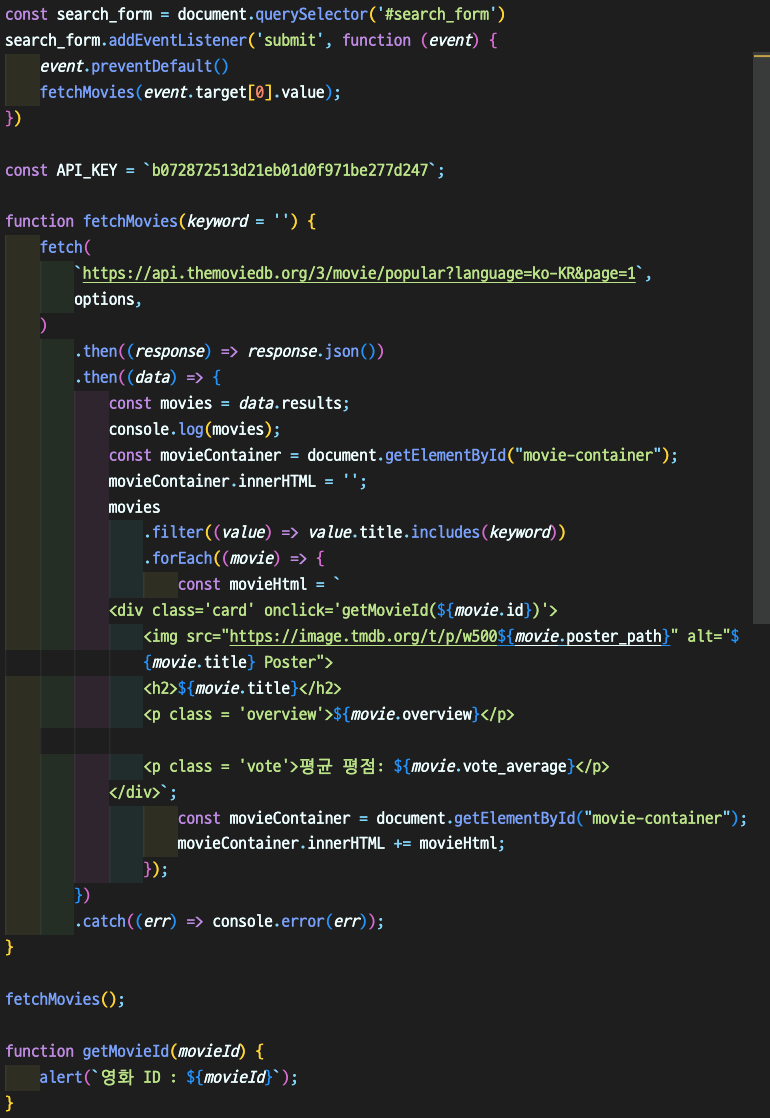Viewport: 770px width, 1118px height.
Task: Click the standalone 'movies' line before .filter
Action: (x=134, y=507)
